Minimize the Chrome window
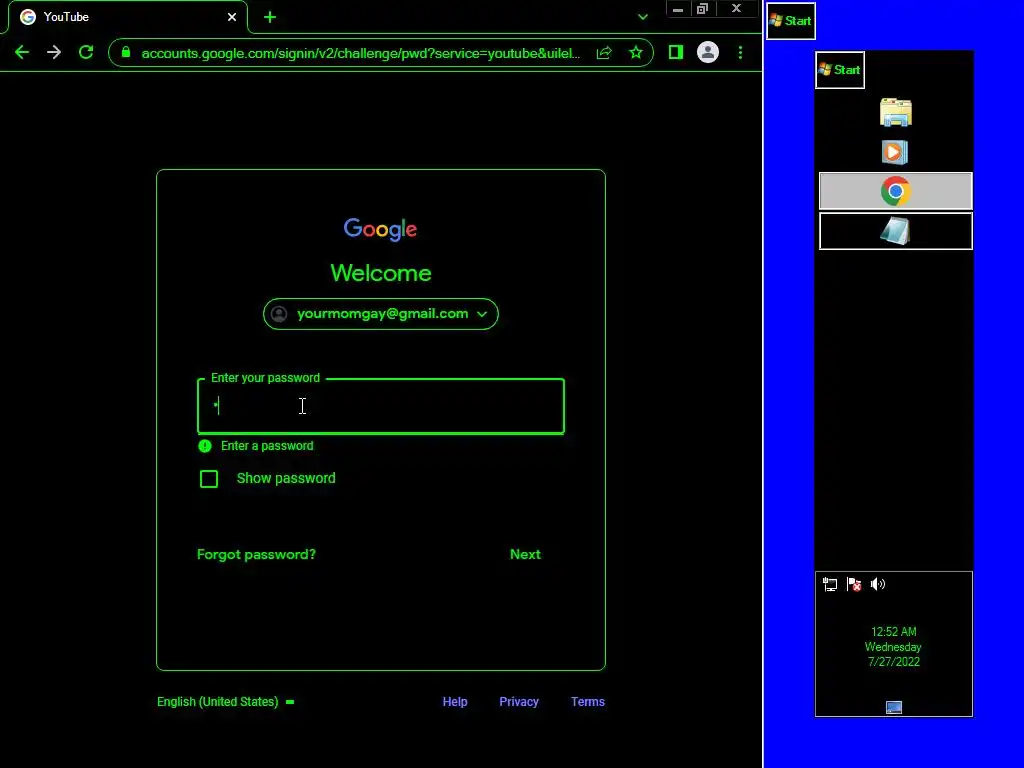The height and width of the screenshot is (768, 1024). [678, 9]
